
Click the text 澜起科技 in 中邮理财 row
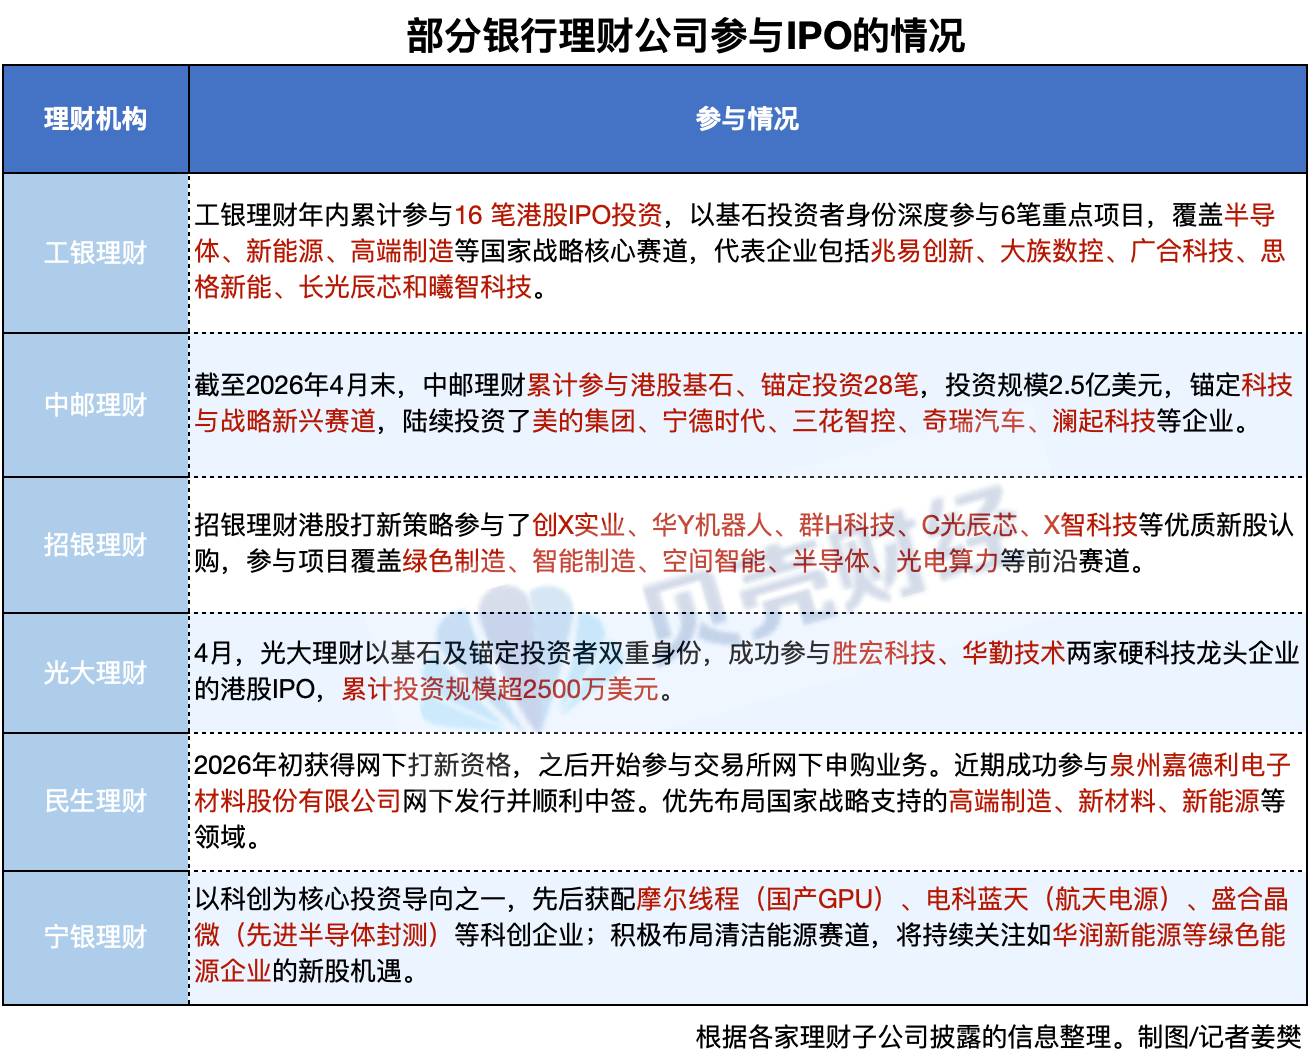[x=1104, y=421]
